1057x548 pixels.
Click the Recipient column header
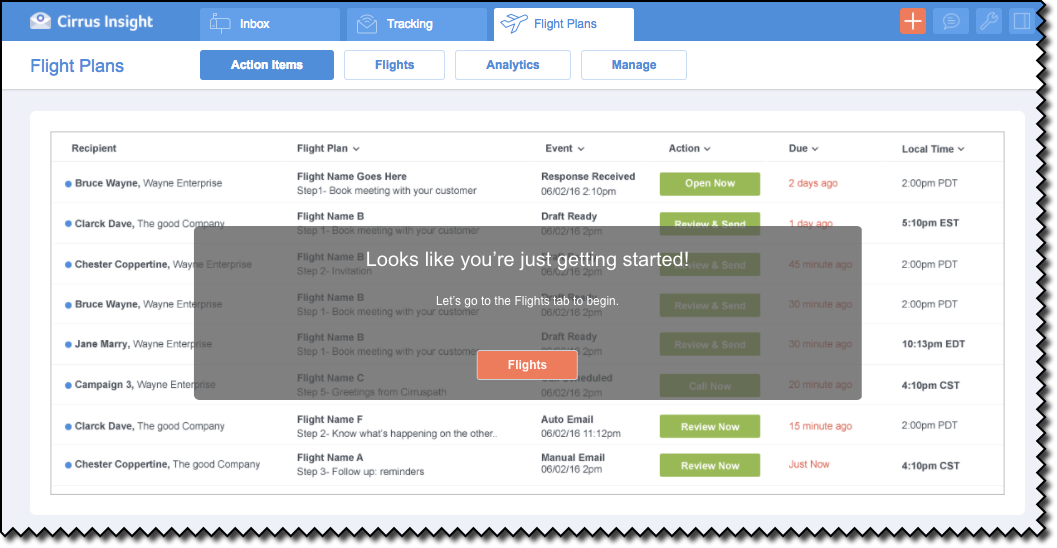(94, 148)
